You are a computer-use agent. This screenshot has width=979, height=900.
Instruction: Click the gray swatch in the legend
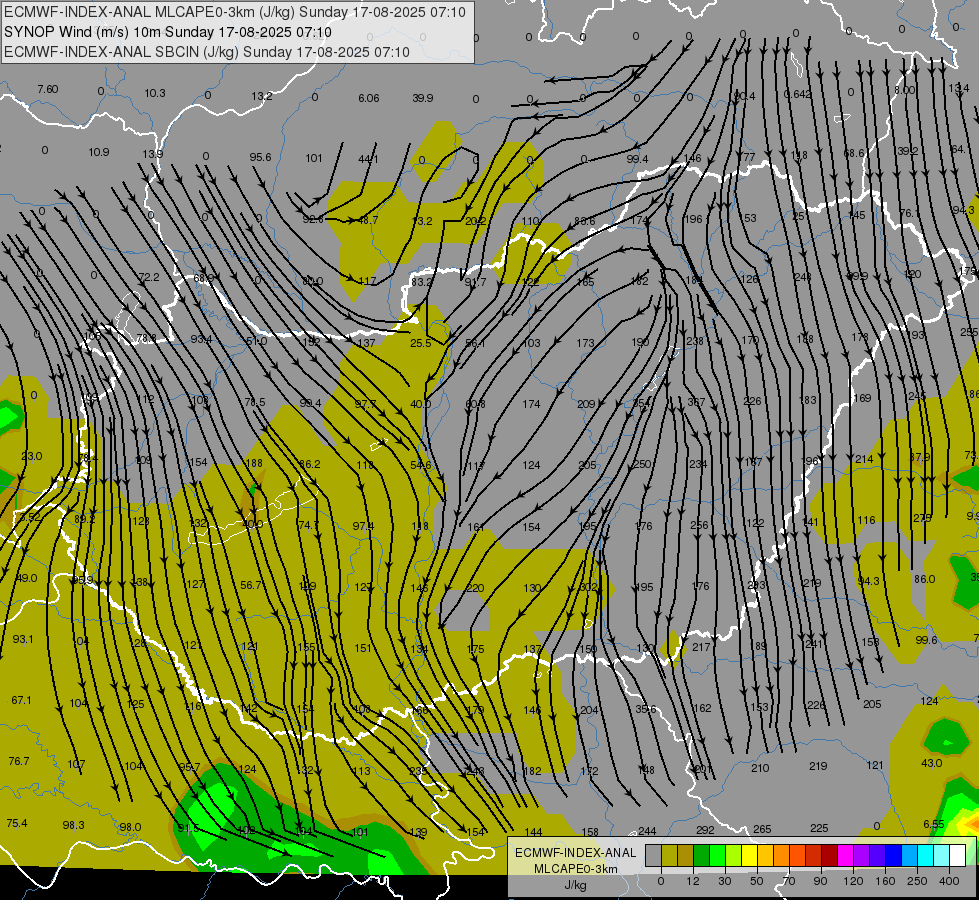tap(654, 855)
